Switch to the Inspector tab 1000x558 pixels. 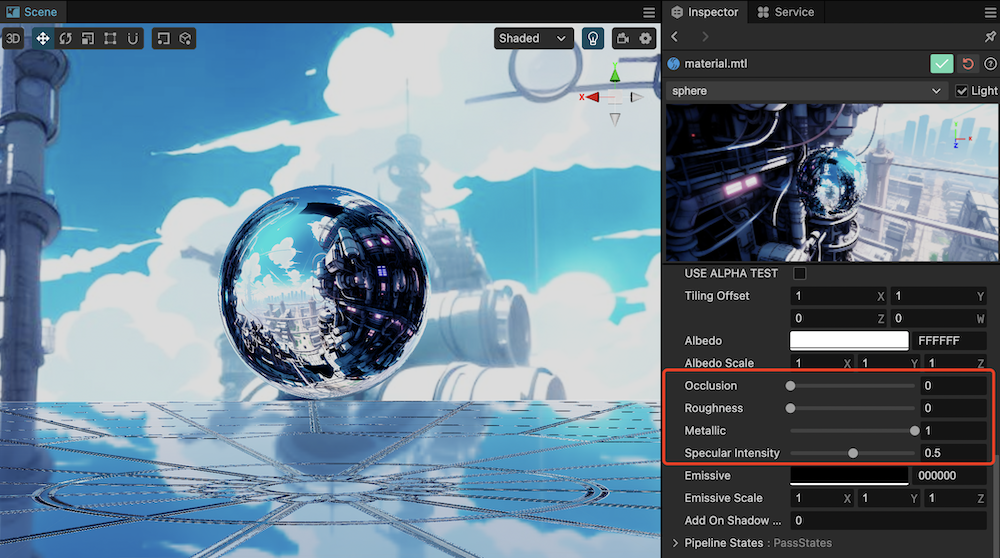[704, 11]
